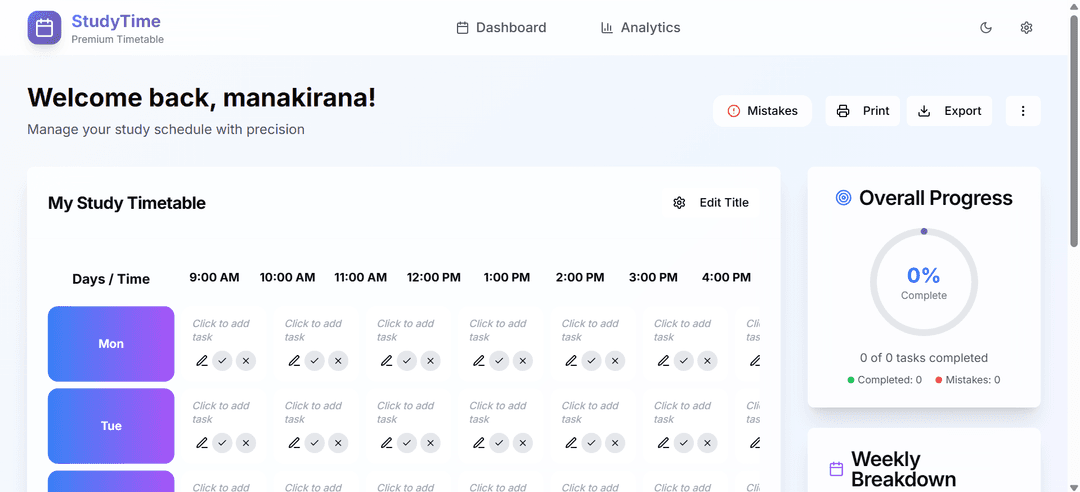Mark the Tuesday 12:00 PM task as a mistake
Screen dimensions: 1080x492
(523, 442)
